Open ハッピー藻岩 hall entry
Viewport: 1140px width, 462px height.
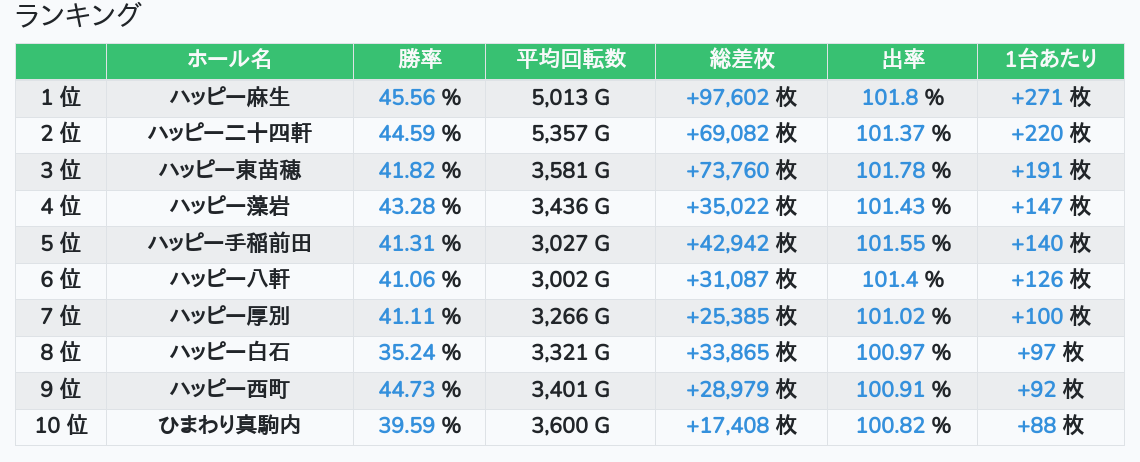230,207
